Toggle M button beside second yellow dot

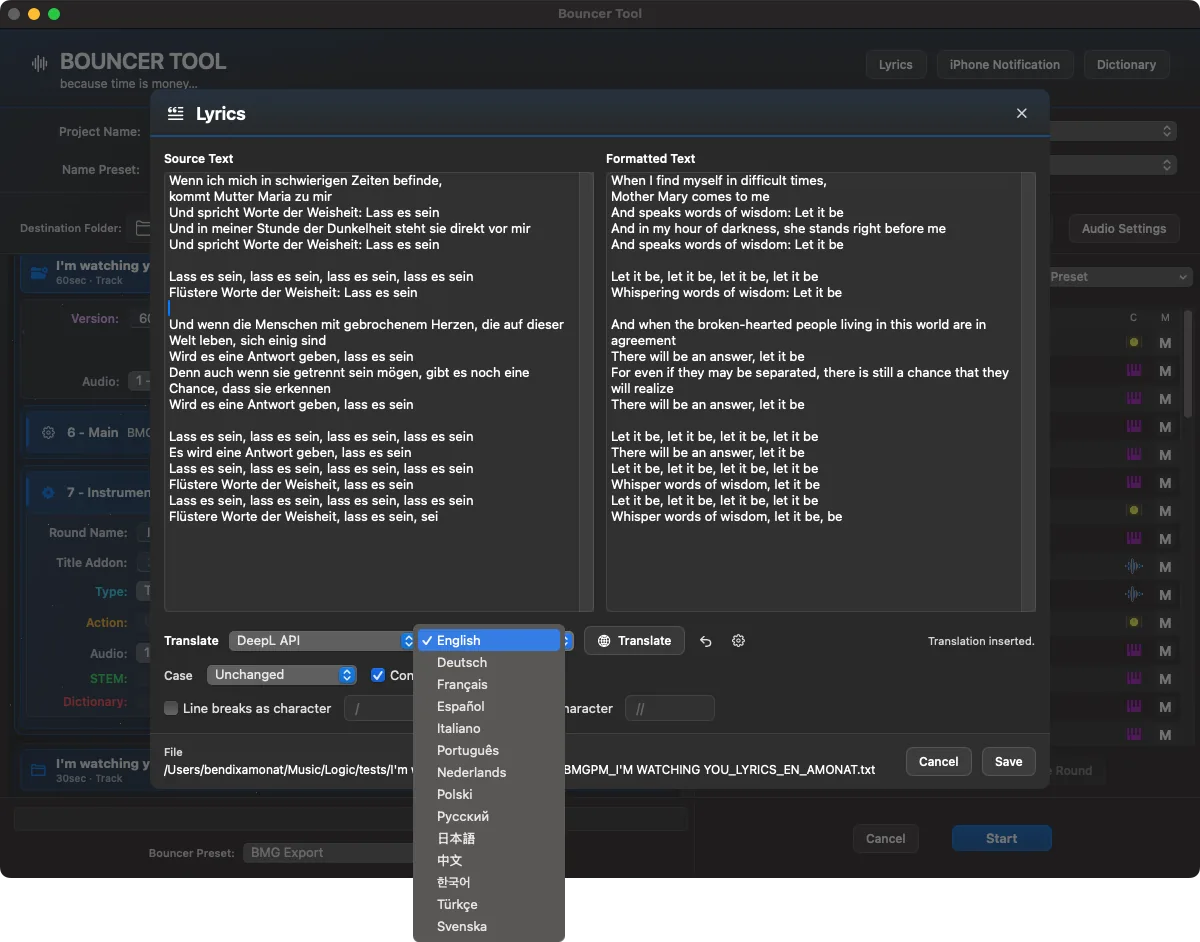coord(1165,511)
